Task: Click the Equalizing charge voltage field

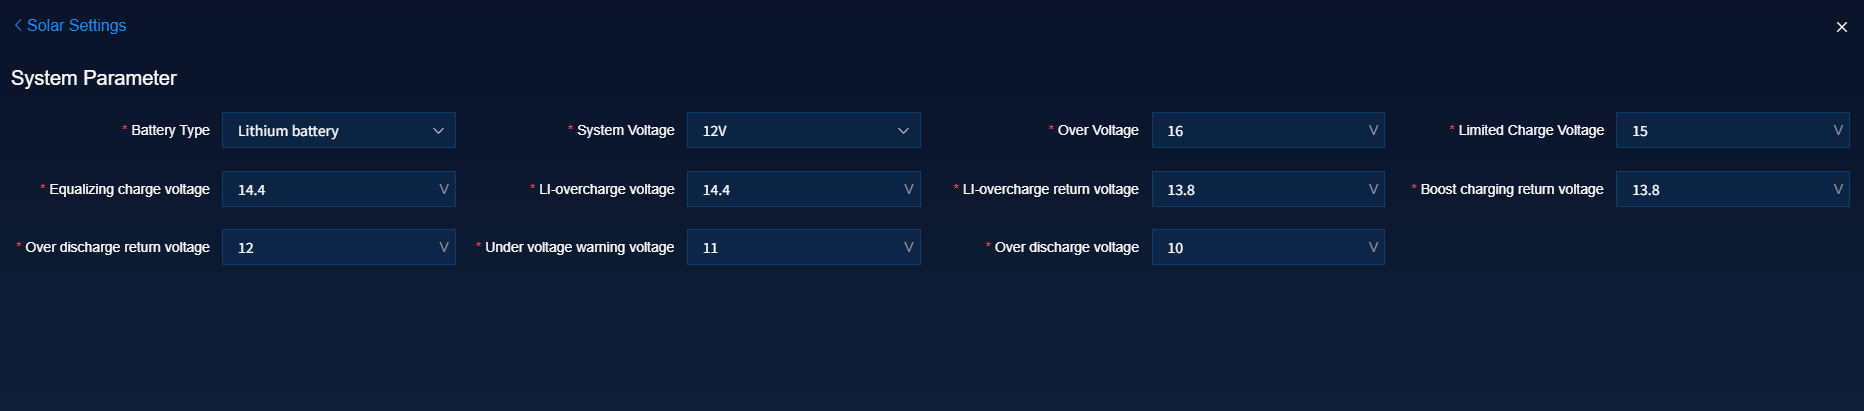Action: (328, 189)
